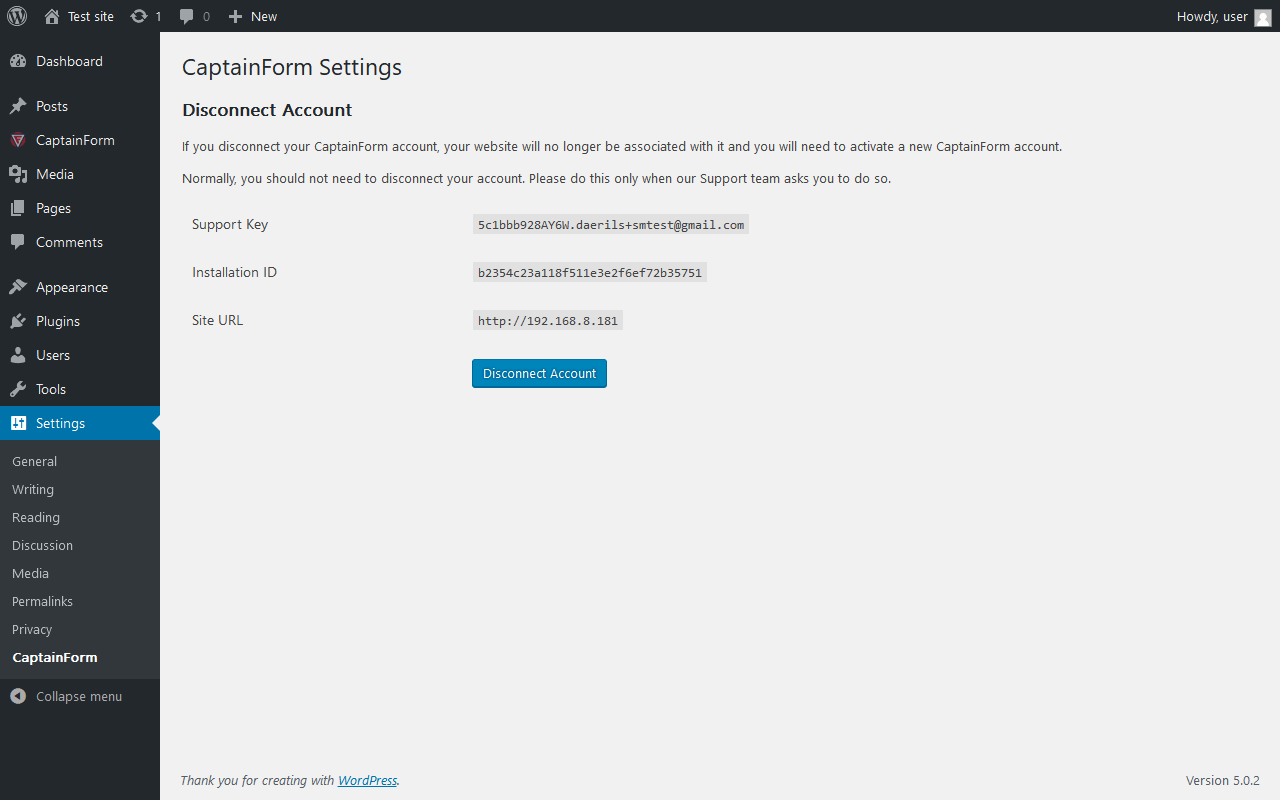Click the Pages sidebar icon
Image resolution: width=1280 pixels, height=800 pixels.
[x=18, y=208]
